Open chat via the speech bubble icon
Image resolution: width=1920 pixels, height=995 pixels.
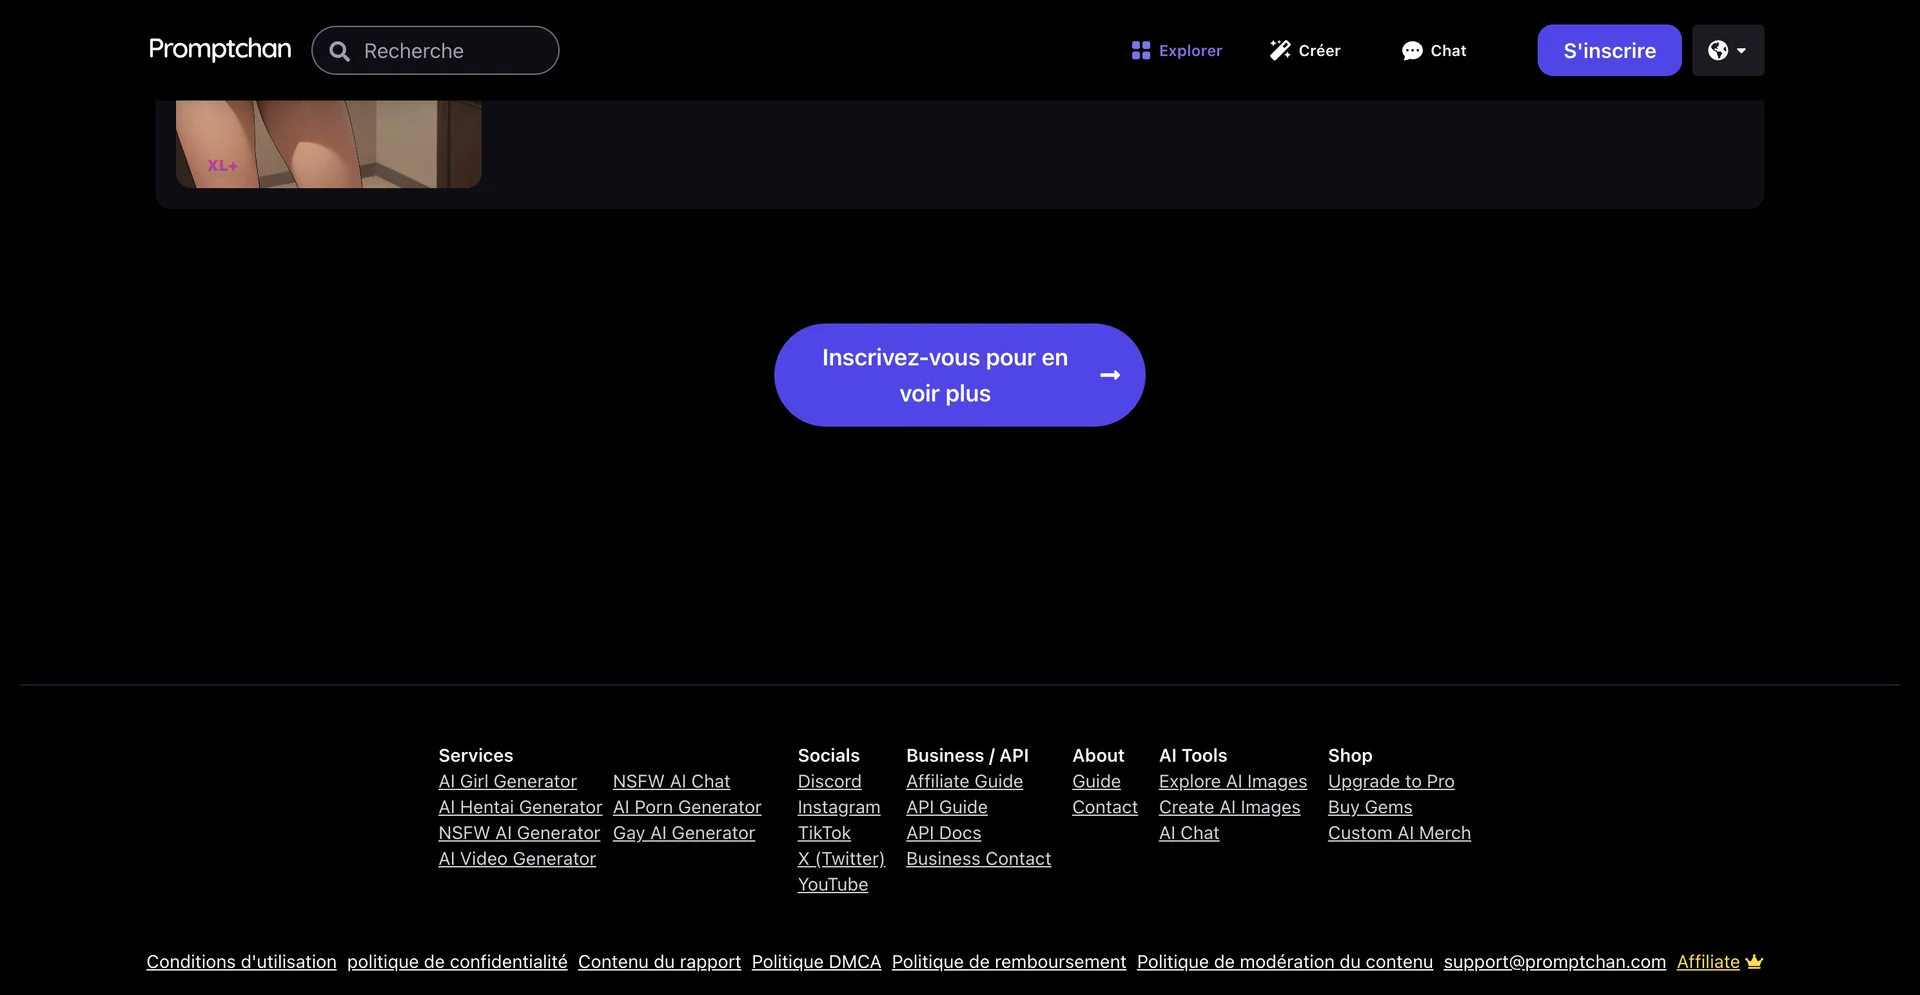pos(1410,50)
